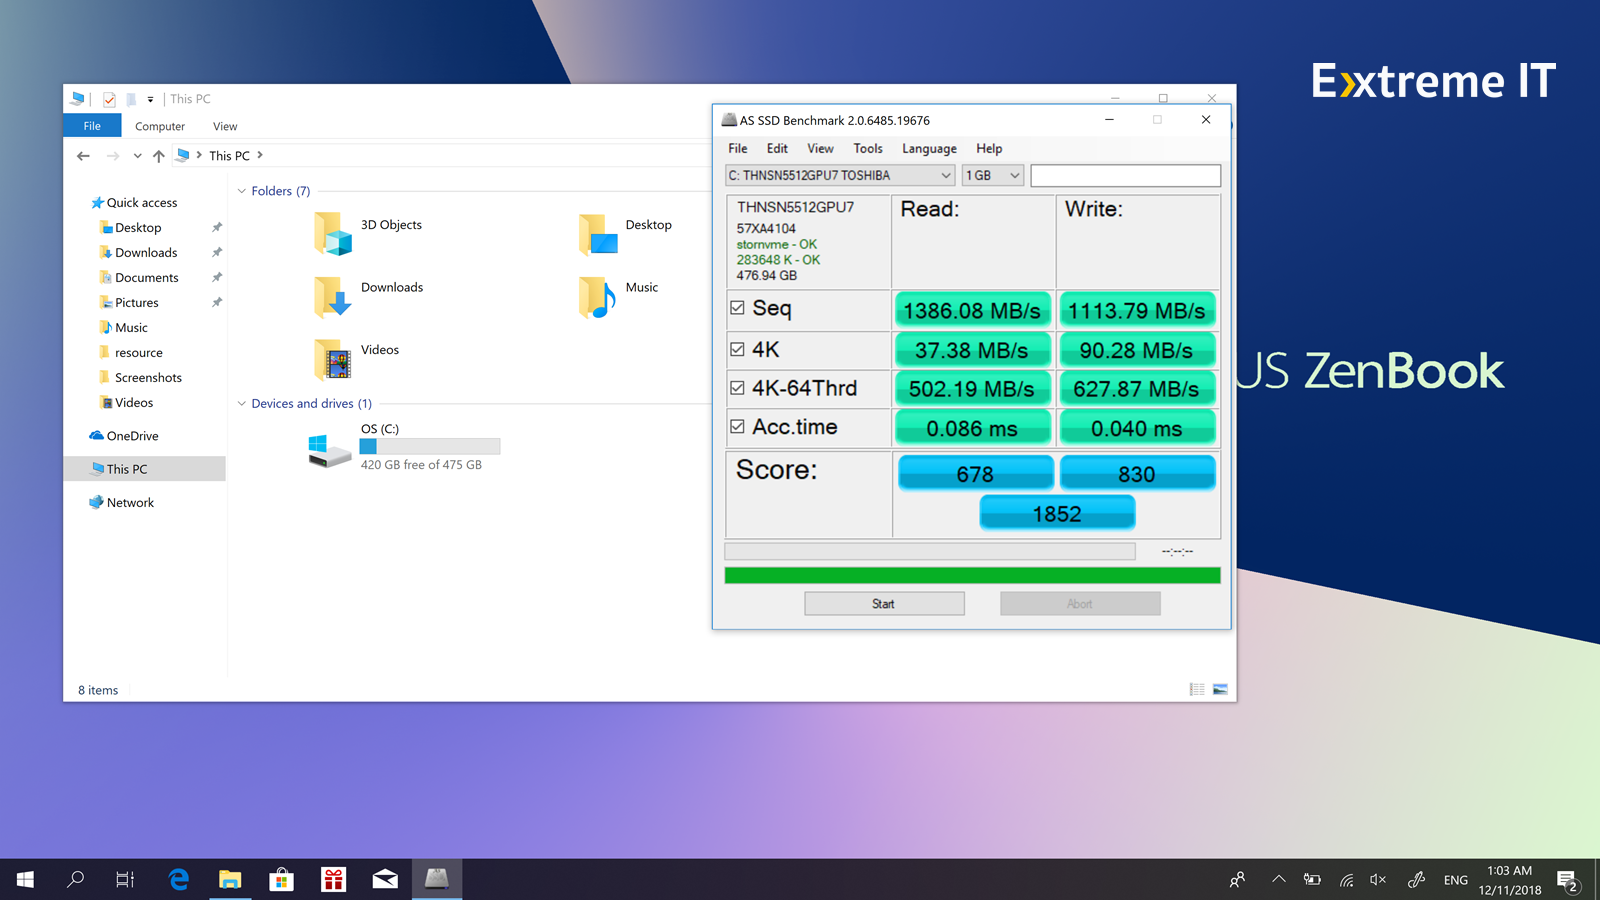The height and width of the screenshot is (900, 1600).
Task: Click the green benchmark progress bar
Action: [x=972, y=575]
